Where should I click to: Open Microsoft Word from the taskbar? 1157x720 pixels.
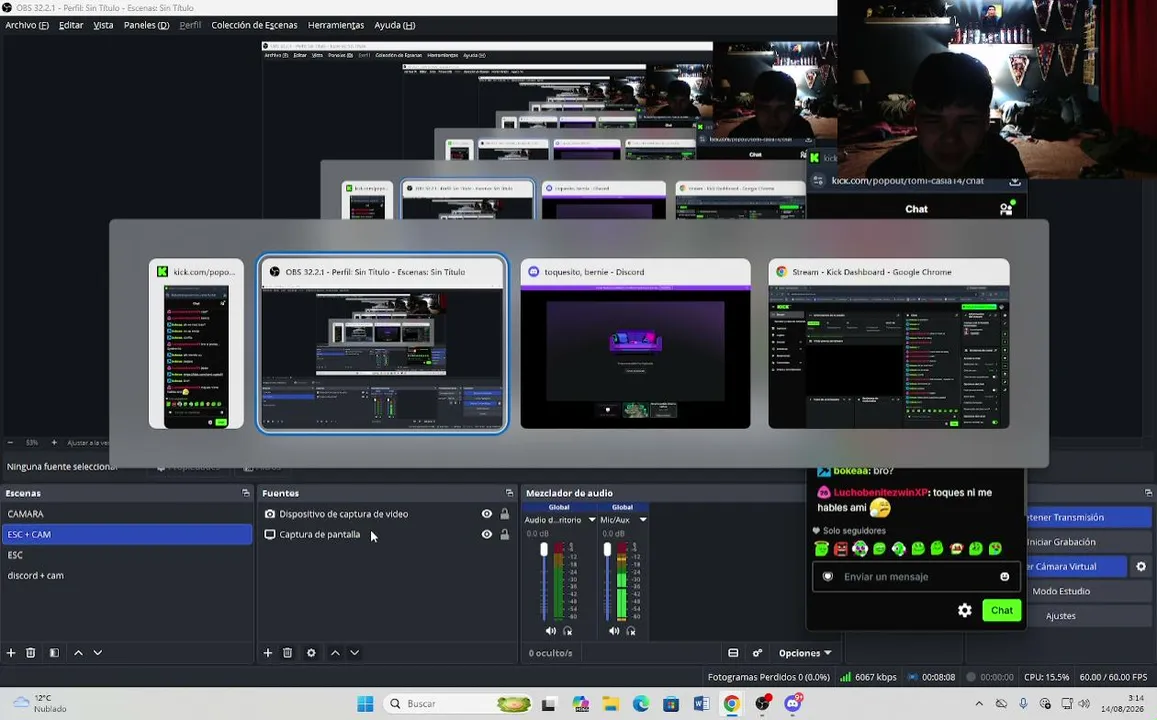701,704
